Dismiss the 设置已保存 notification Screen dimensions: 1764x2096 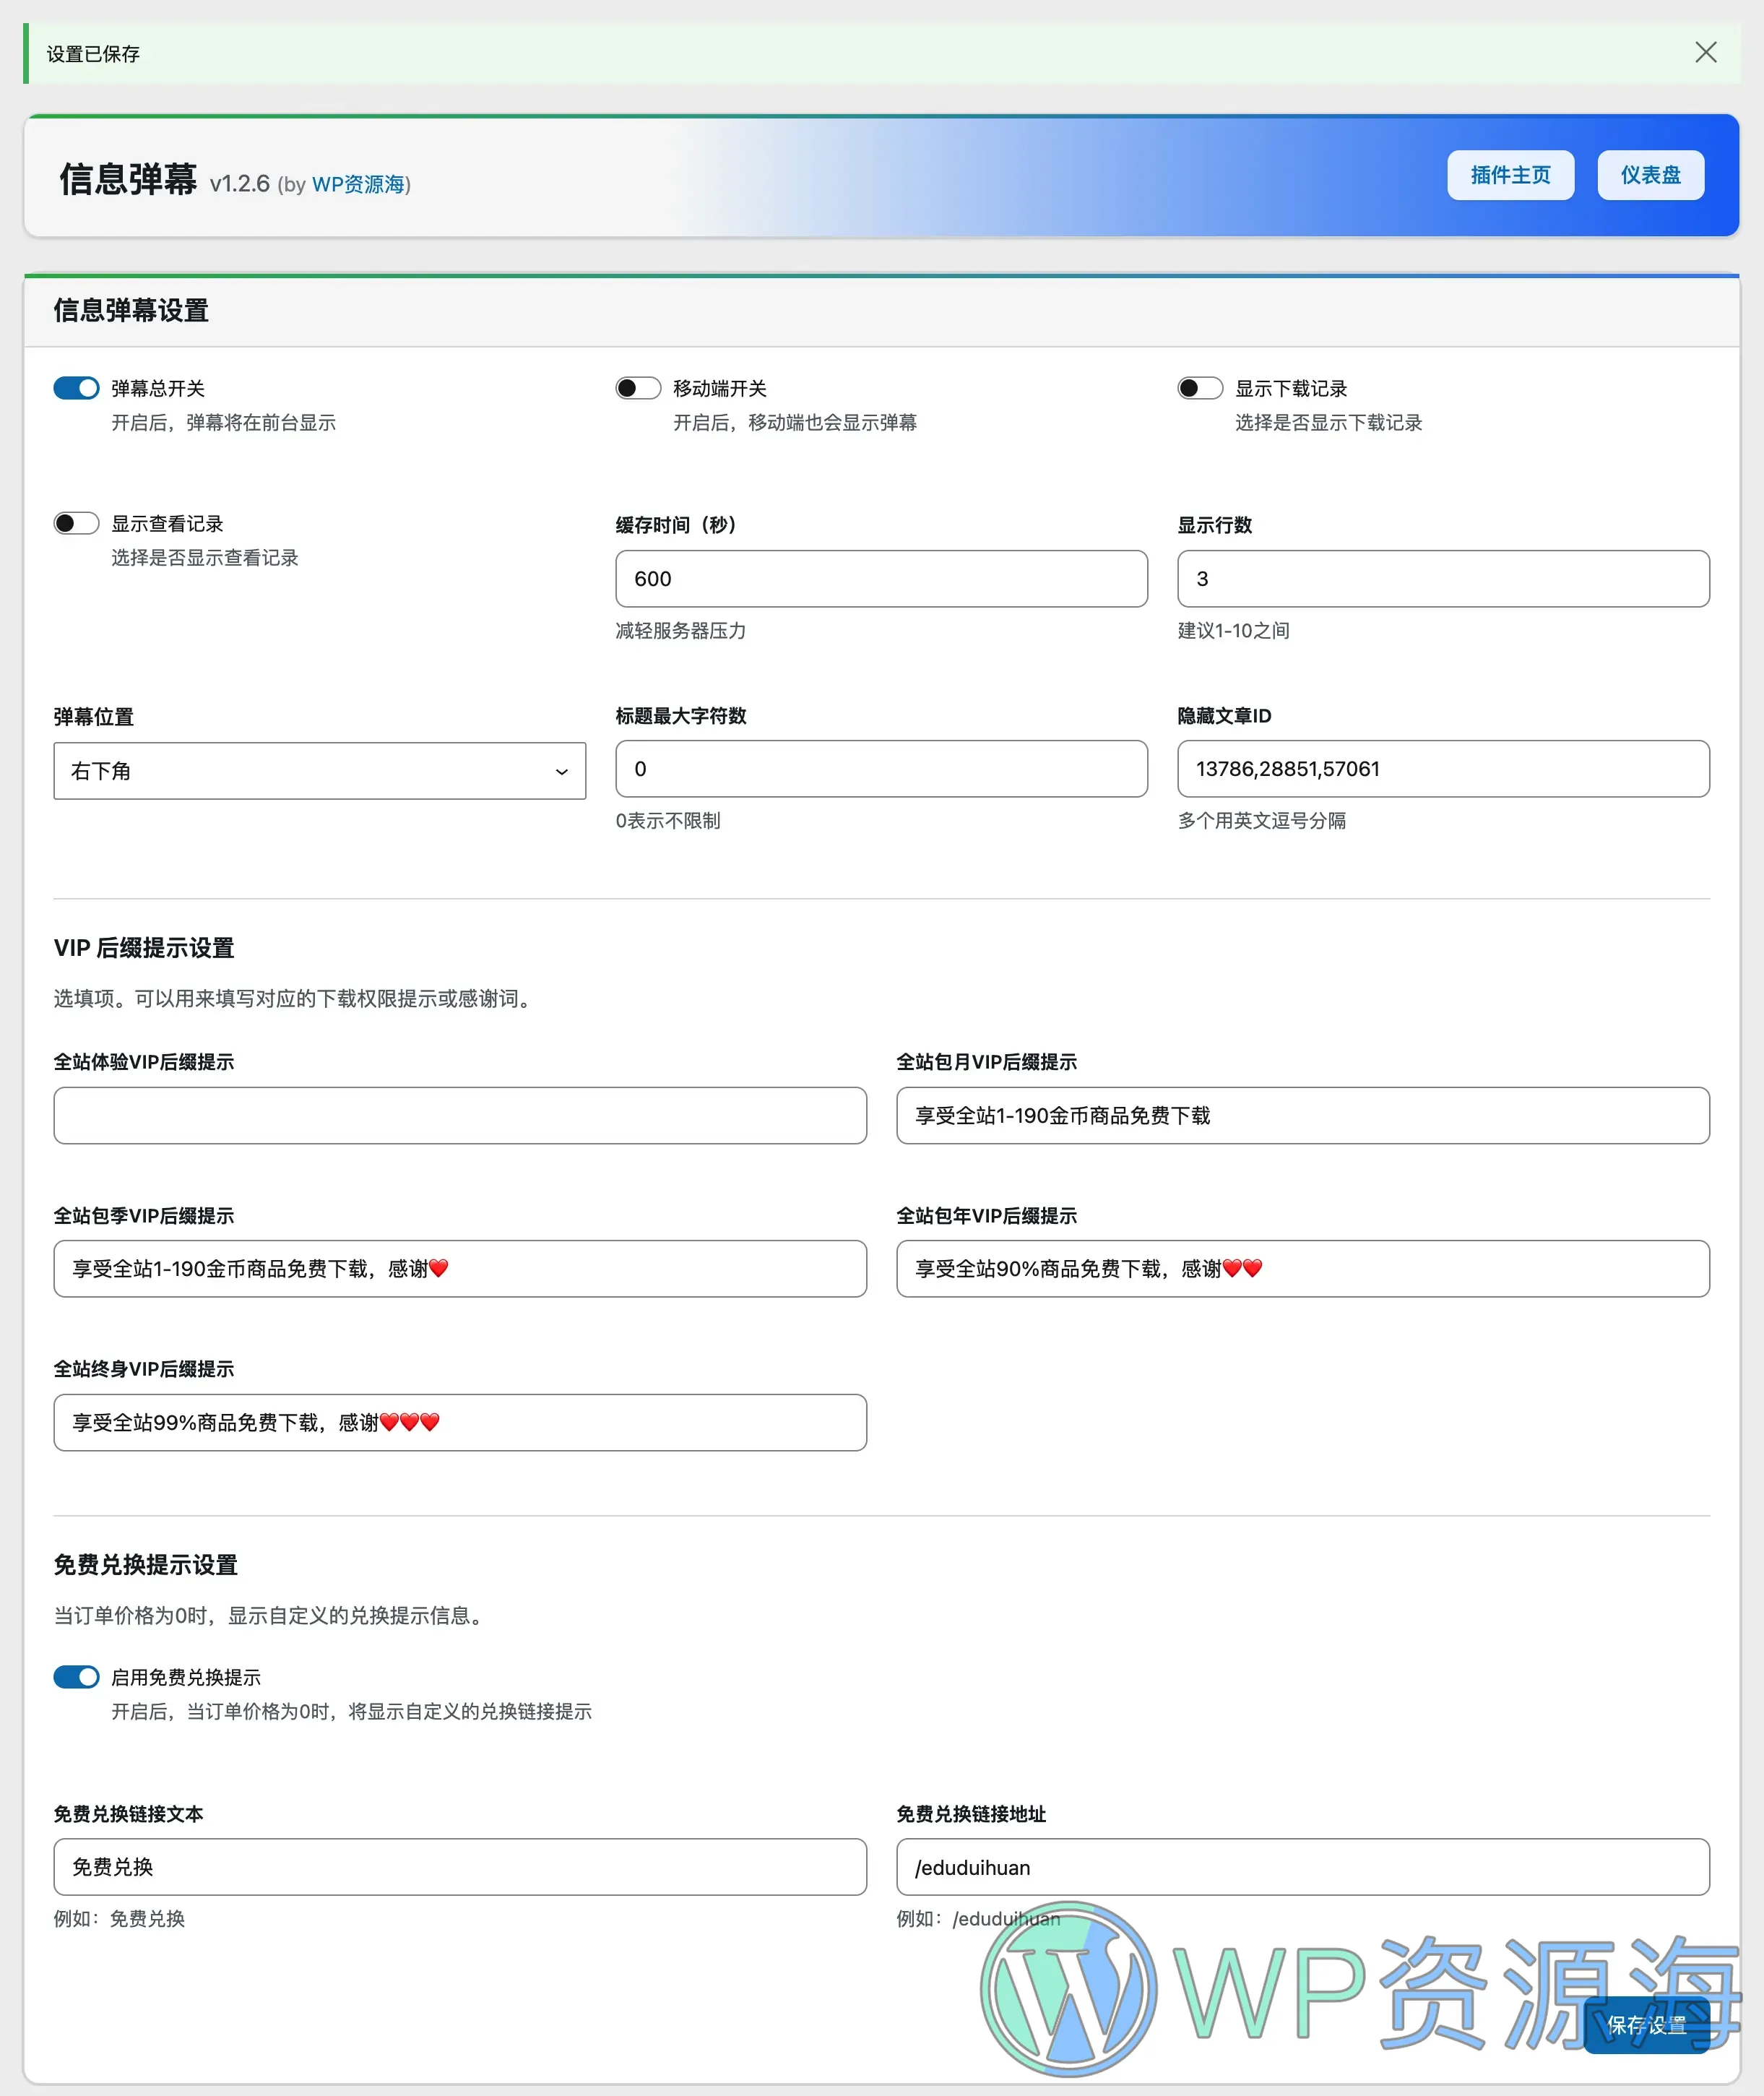click(x=1705, y=52)
